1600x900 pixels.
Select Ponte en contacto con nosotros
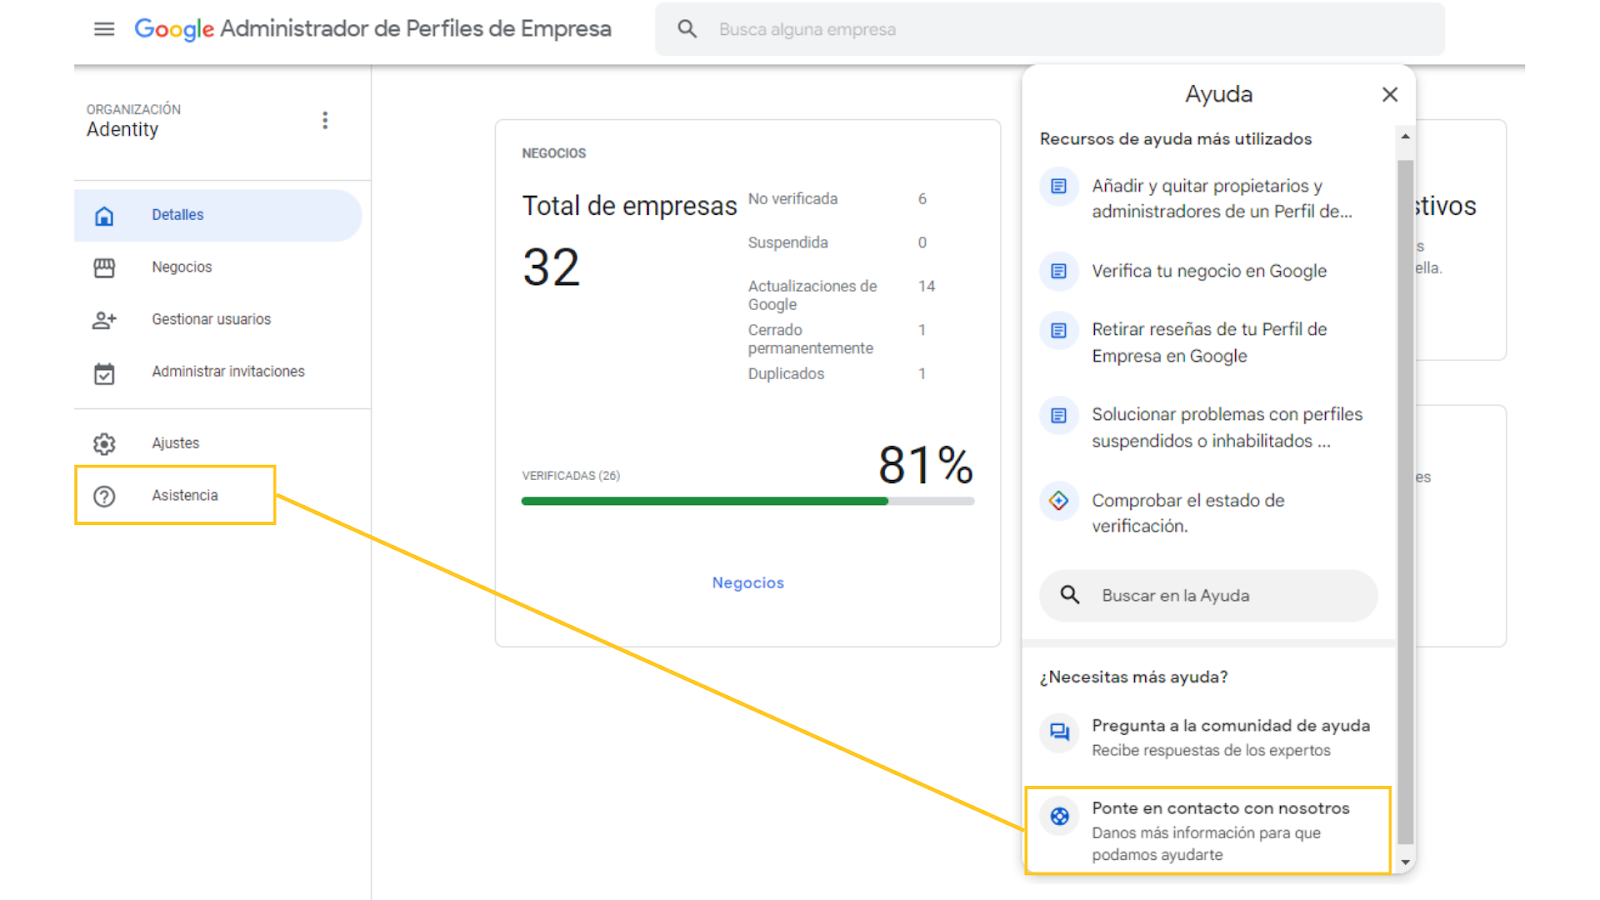pos(1219,809)
